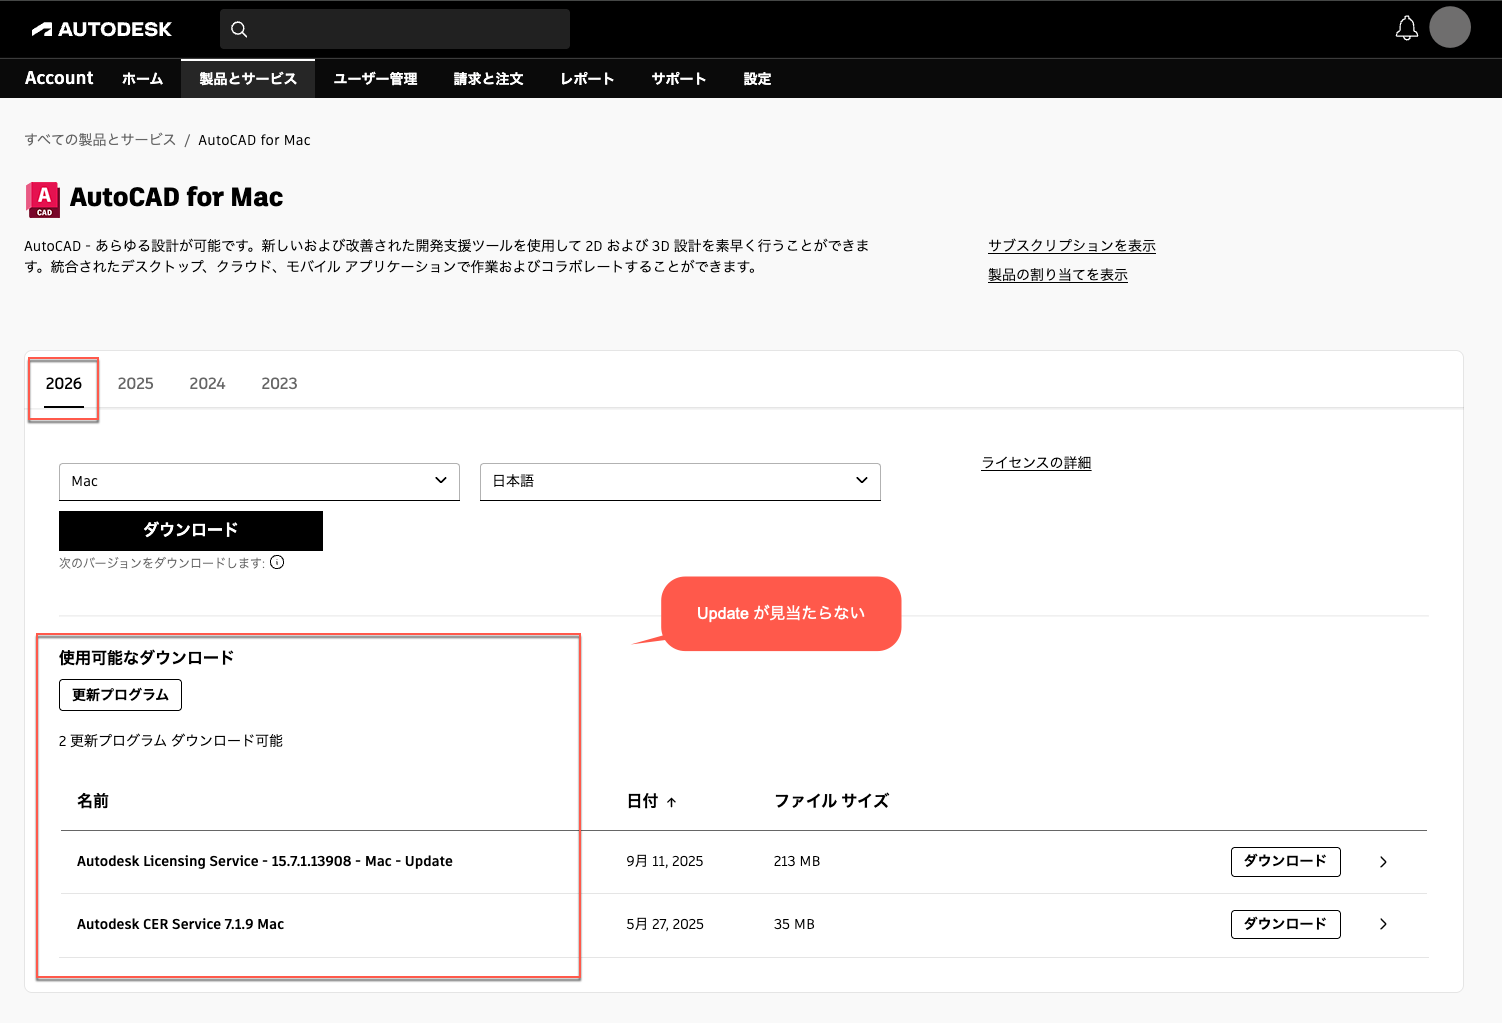Open 設定 menu item
This screenshot has width=1502, height=1023.
click(757, 79)
